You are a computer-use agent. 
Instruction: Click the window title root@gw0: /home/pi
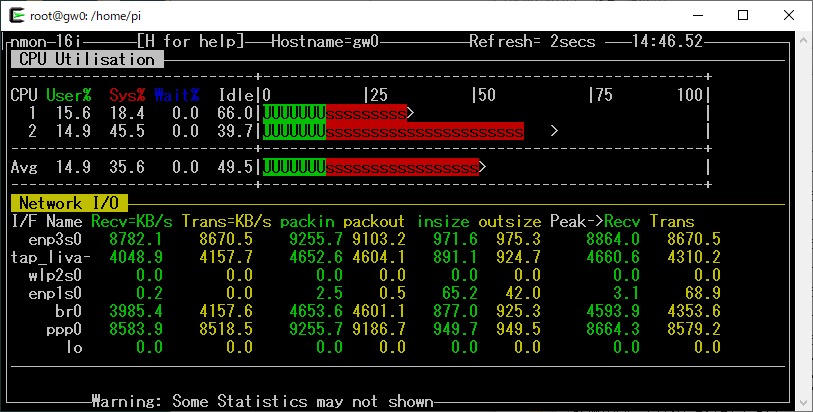(x=86, y=16)
